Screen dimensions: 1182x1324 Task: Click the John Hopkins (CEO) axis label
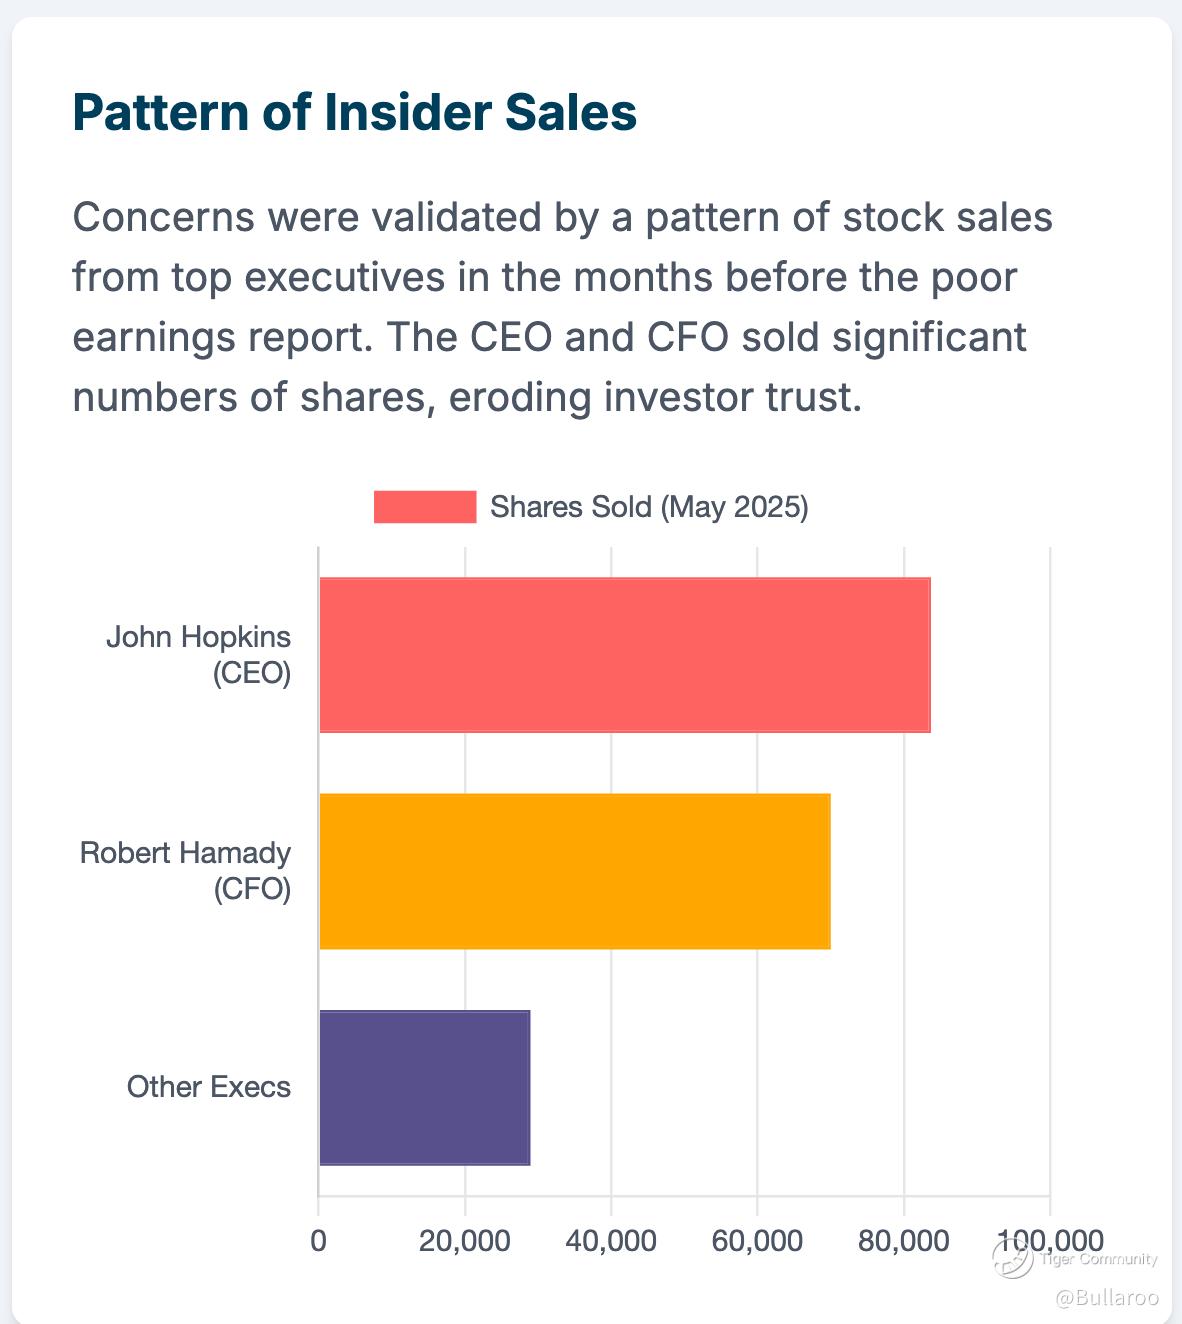tap(199, 655)
